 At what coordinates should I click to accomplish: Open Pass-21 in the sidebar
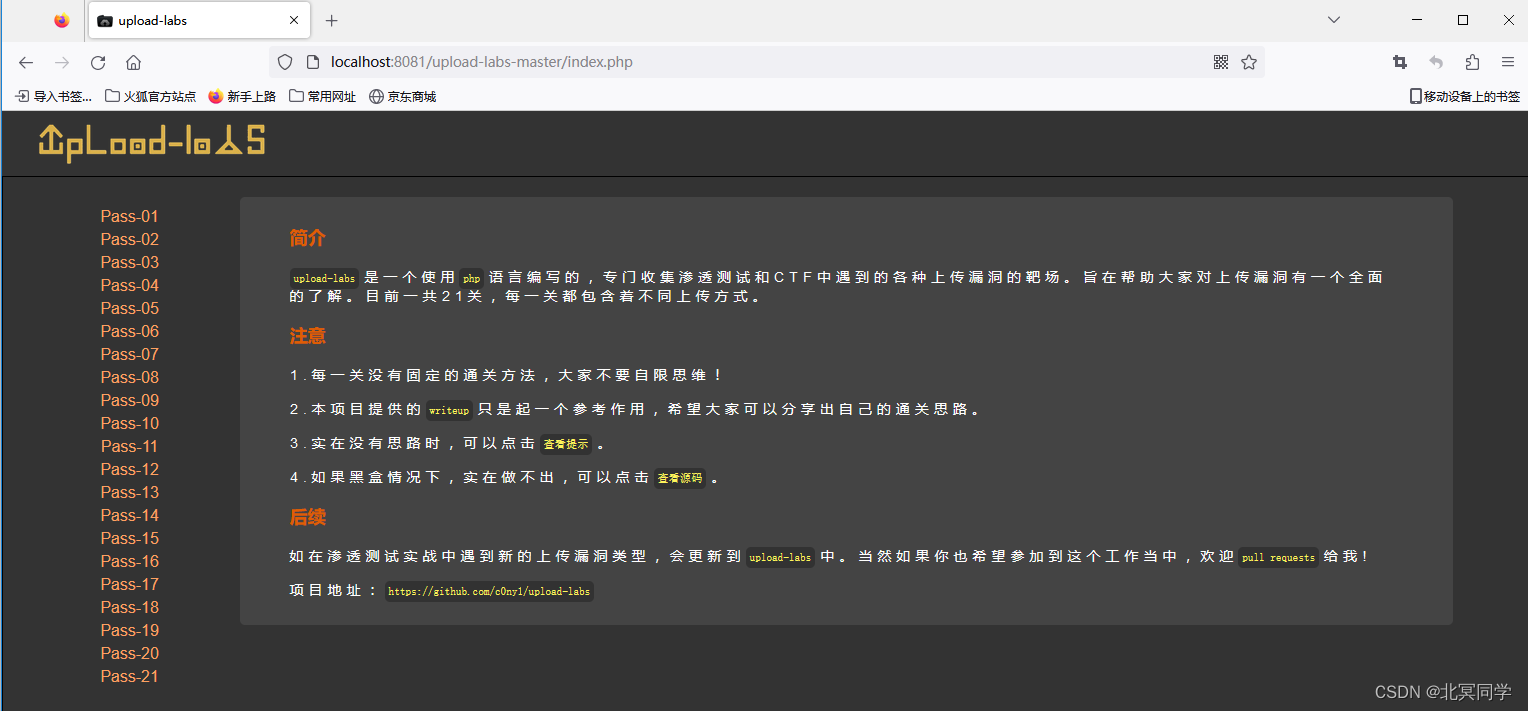pyautogui.click(x=130, y=676)
